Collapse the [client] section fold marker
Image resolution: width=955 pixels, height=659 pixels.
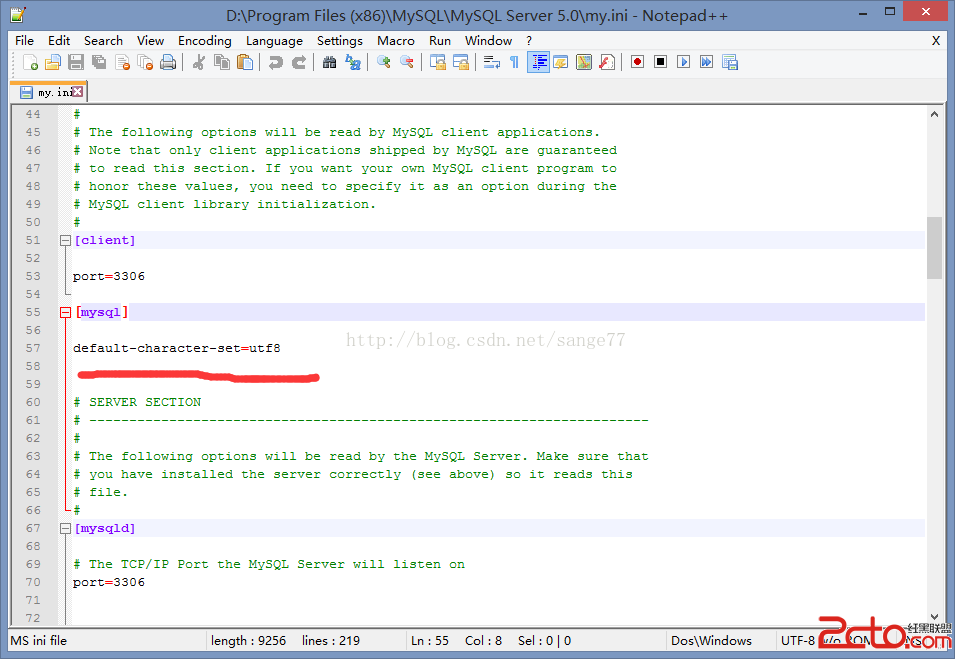click(x=65, y=241)
